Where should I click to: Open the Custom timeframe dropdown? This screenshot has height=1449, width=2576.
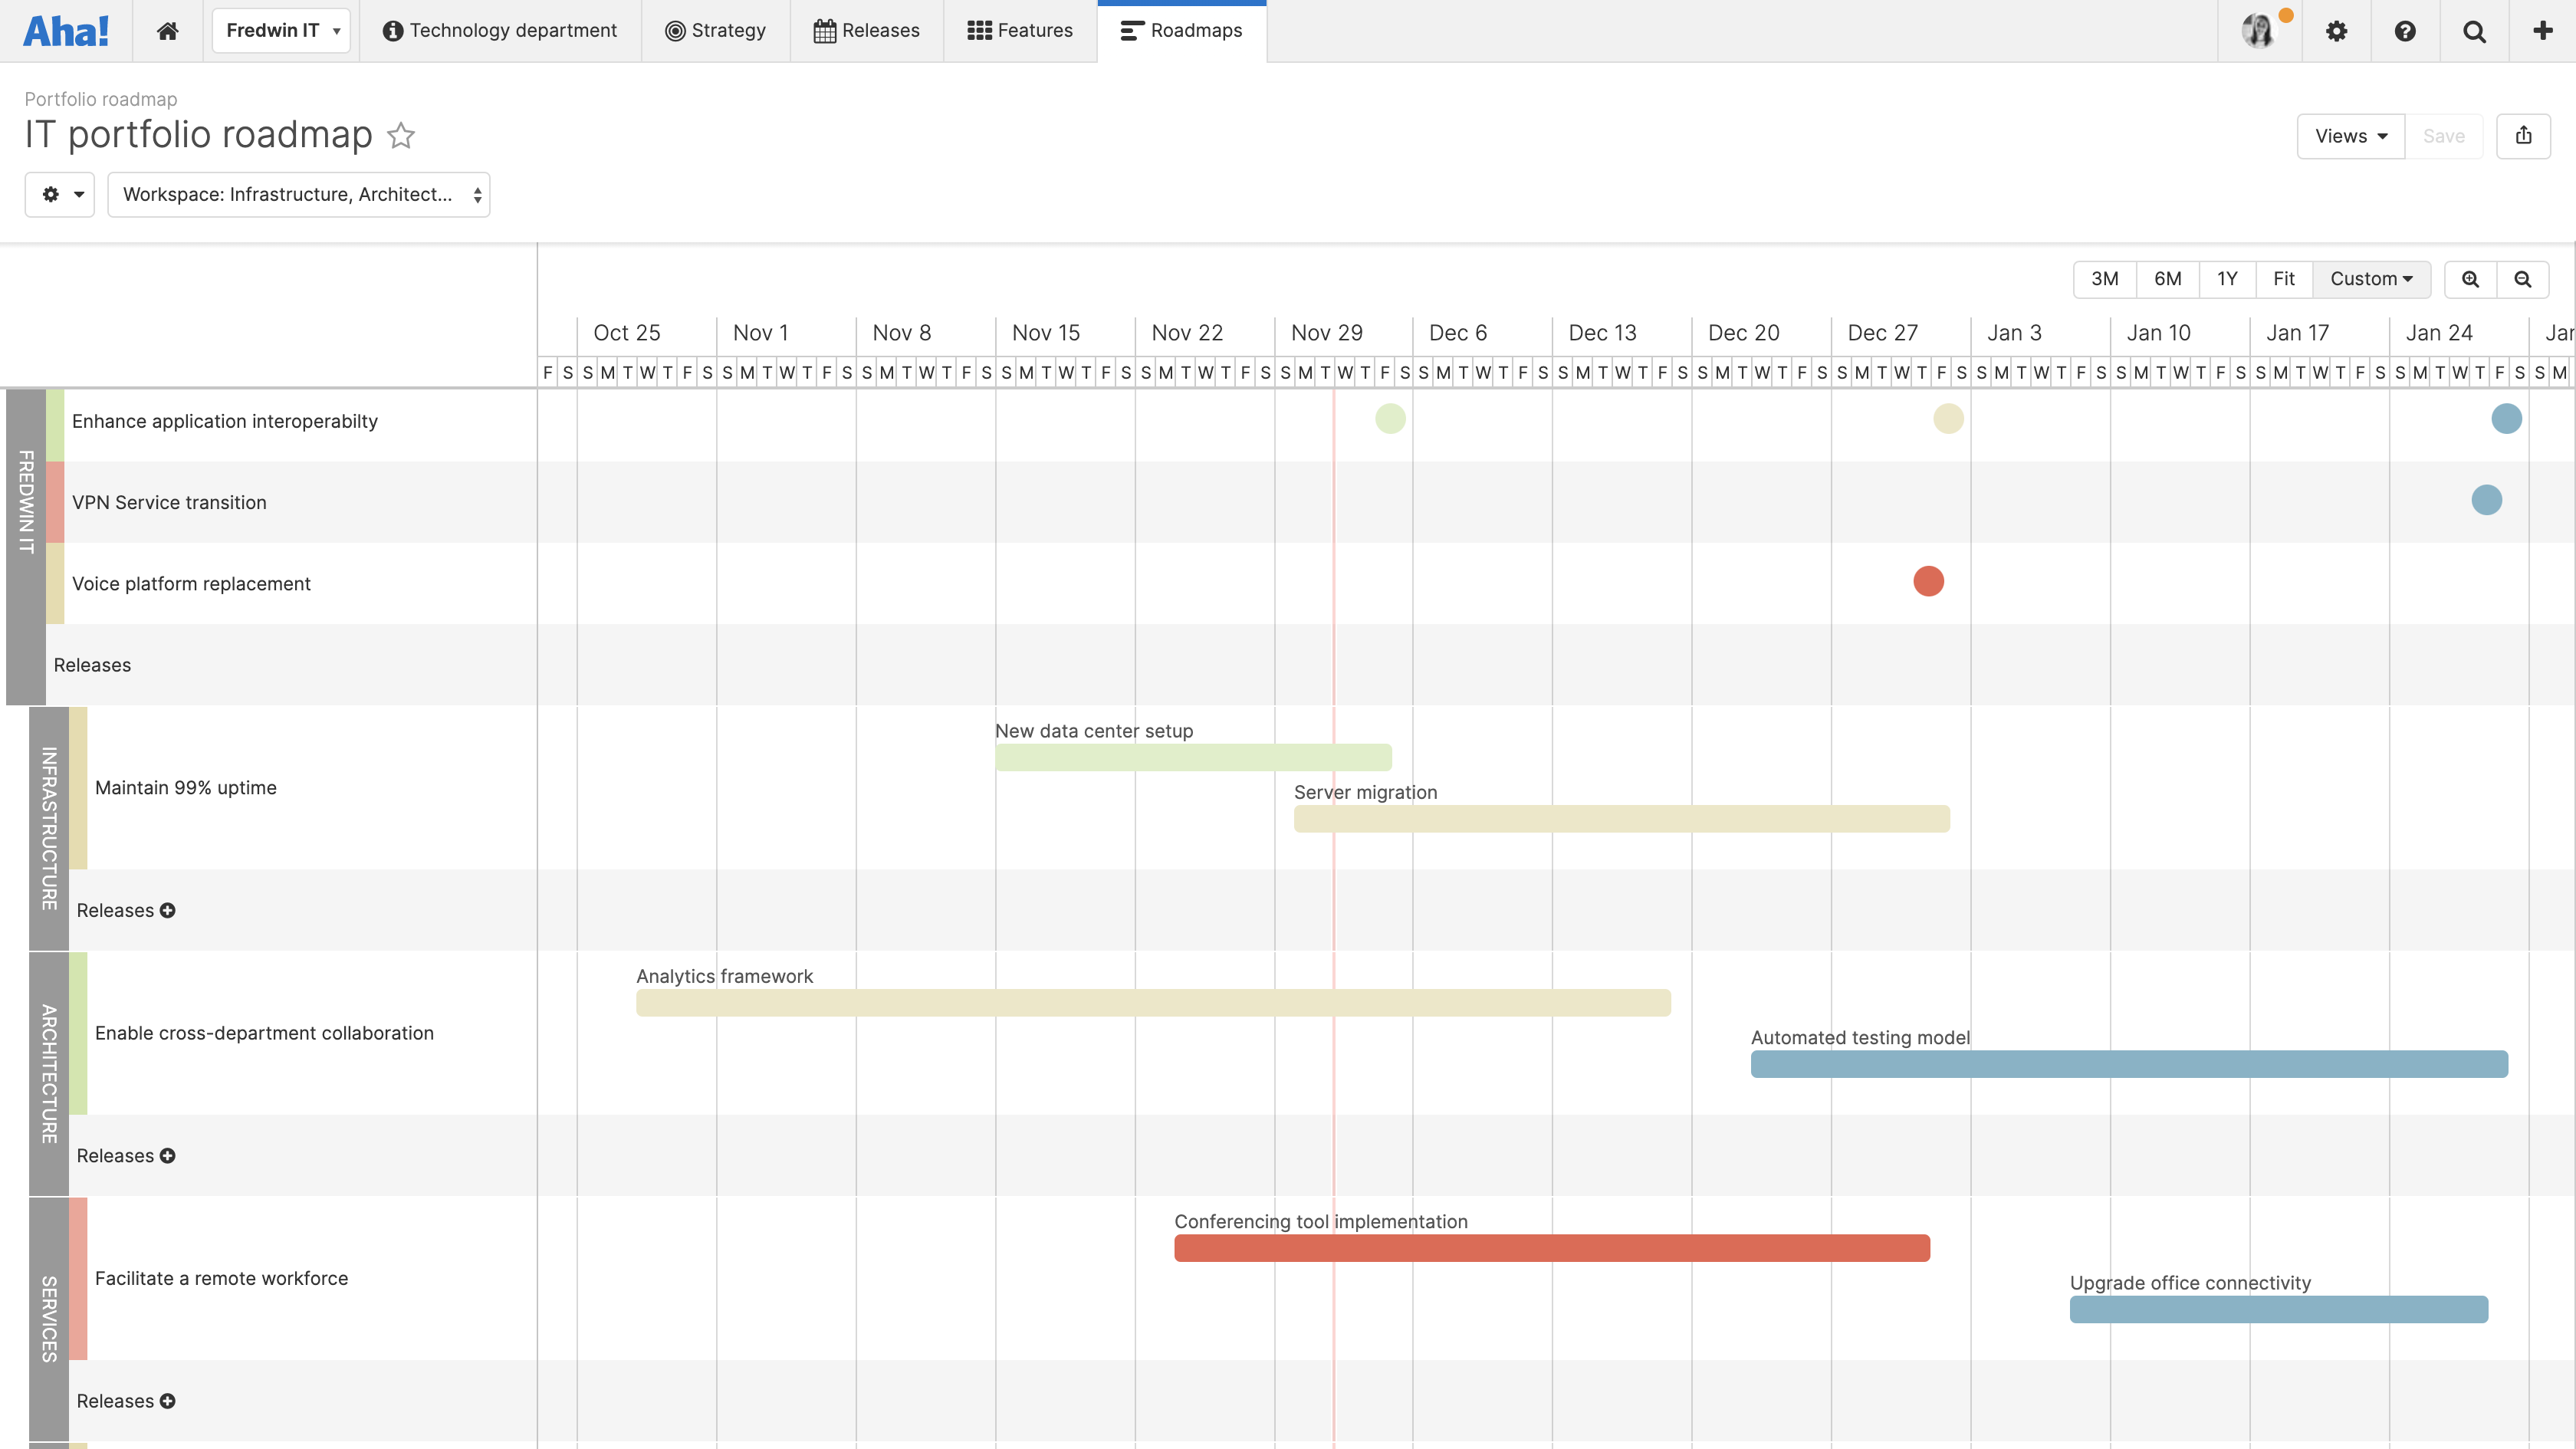[2371, 279]
